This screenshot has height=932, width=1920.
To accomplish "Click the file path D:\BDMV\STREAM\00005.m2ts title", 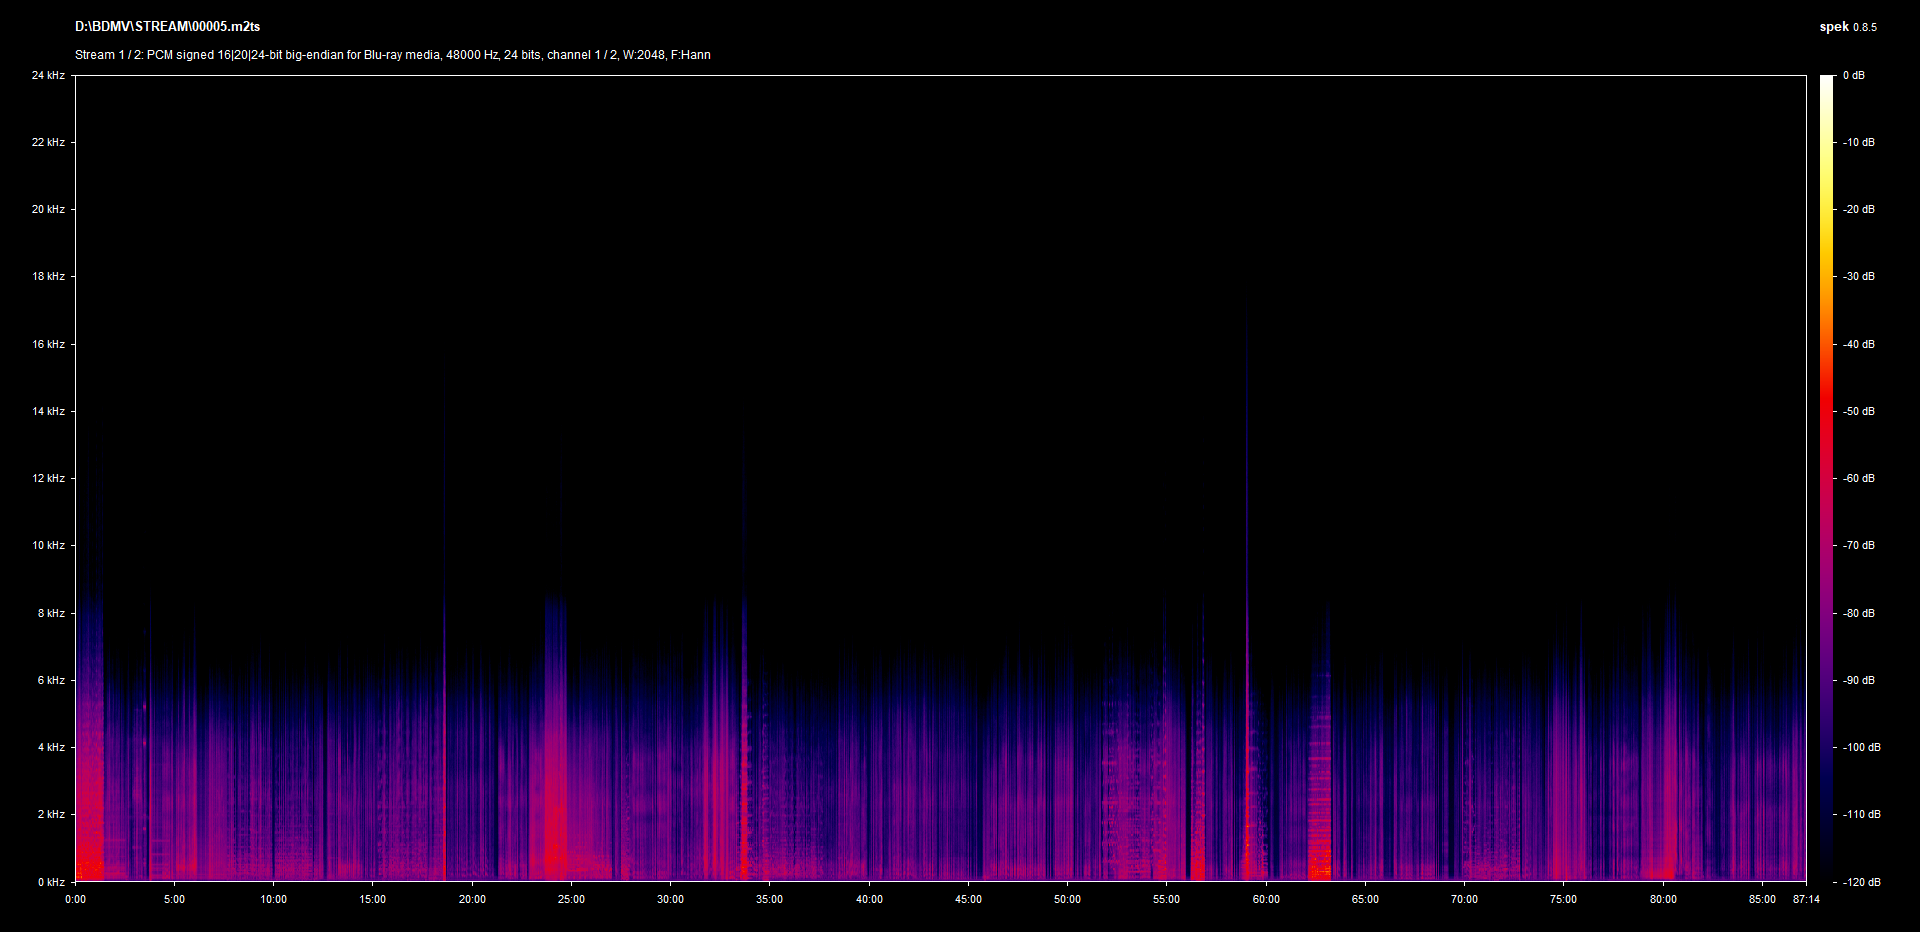I will (167, 27).
